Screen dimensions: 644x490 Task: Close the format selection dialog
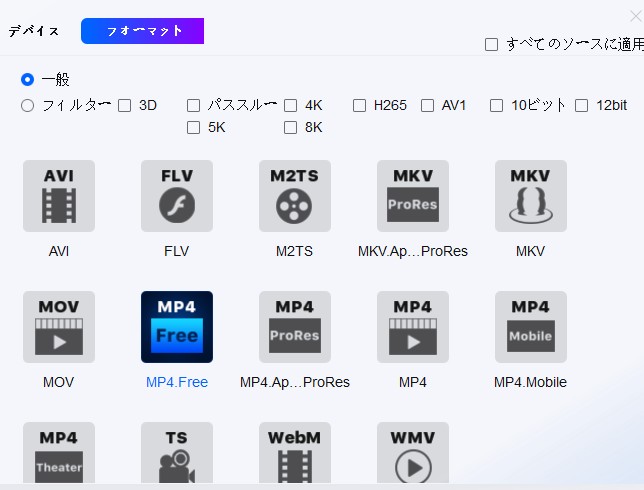636,17
